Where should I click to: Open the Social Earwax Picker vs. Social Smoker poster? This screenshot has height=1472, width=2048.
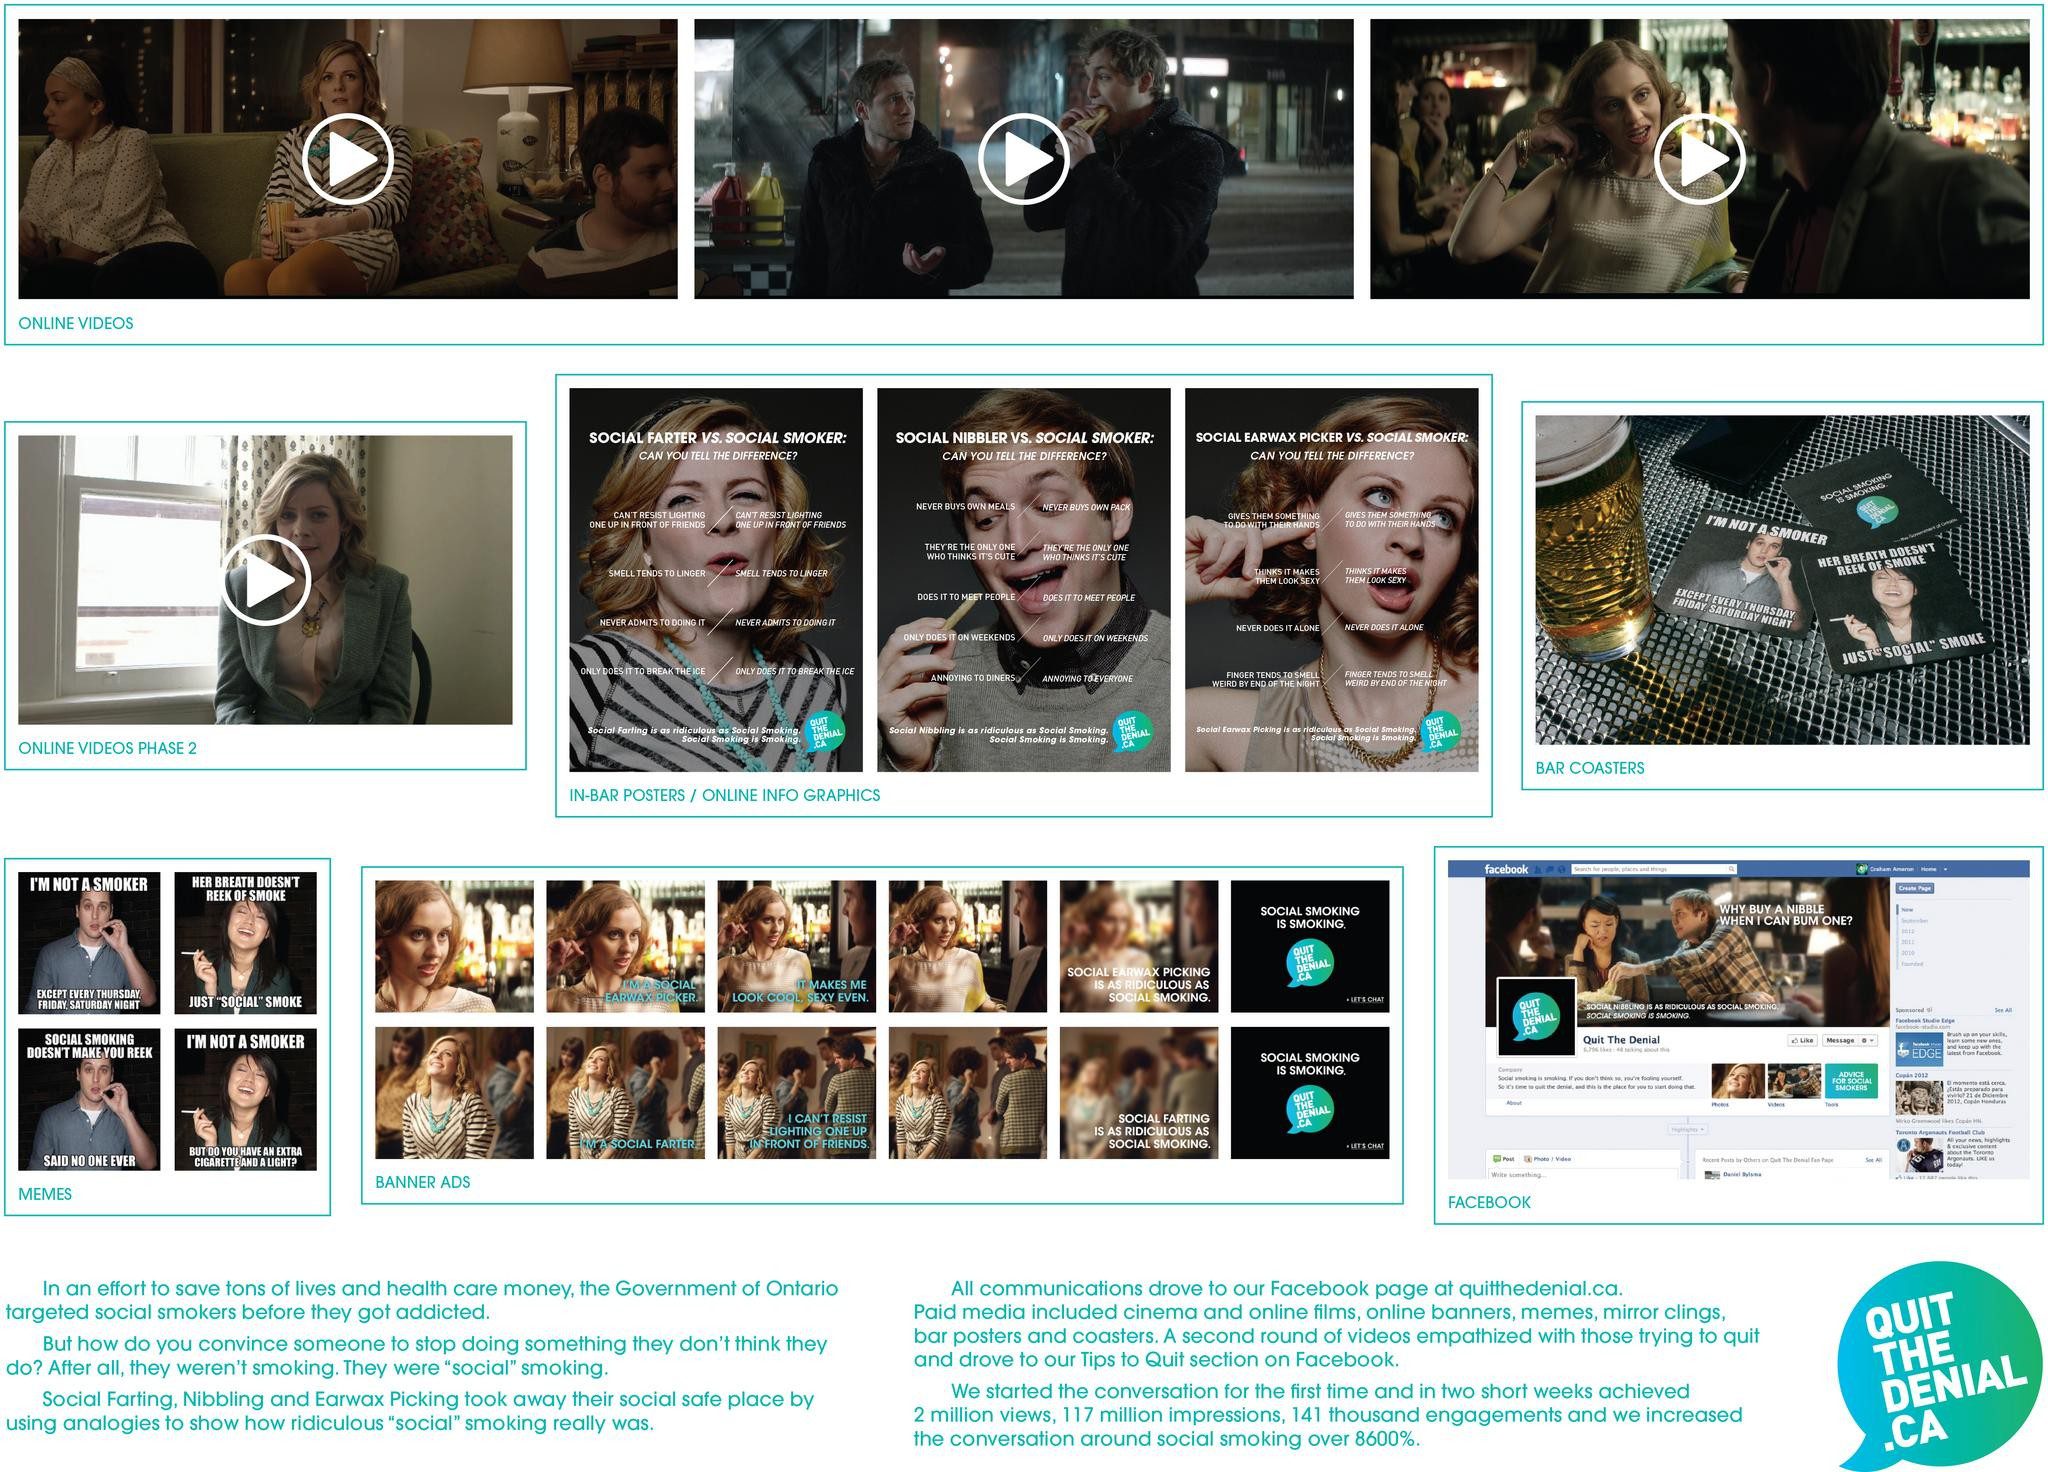pyautogui.click(x=1332, y=580)
